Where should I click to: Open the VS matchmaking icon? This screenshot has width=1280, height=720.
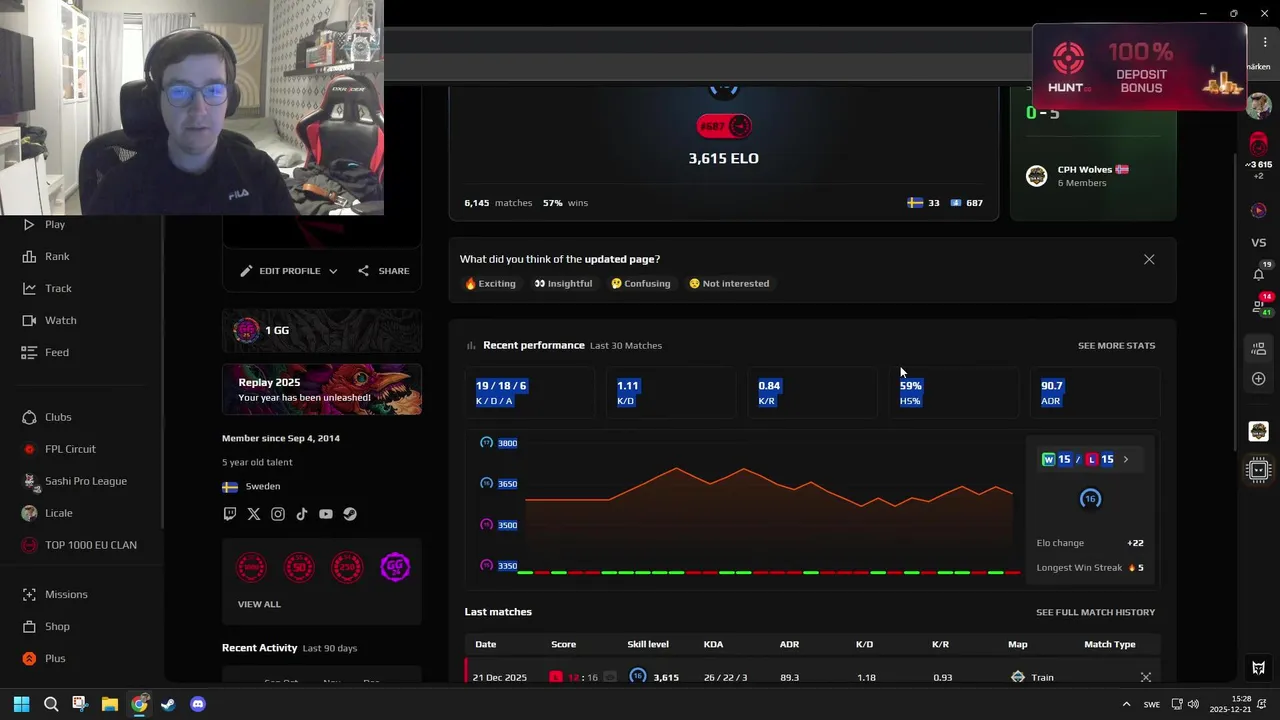point(1259,243)
